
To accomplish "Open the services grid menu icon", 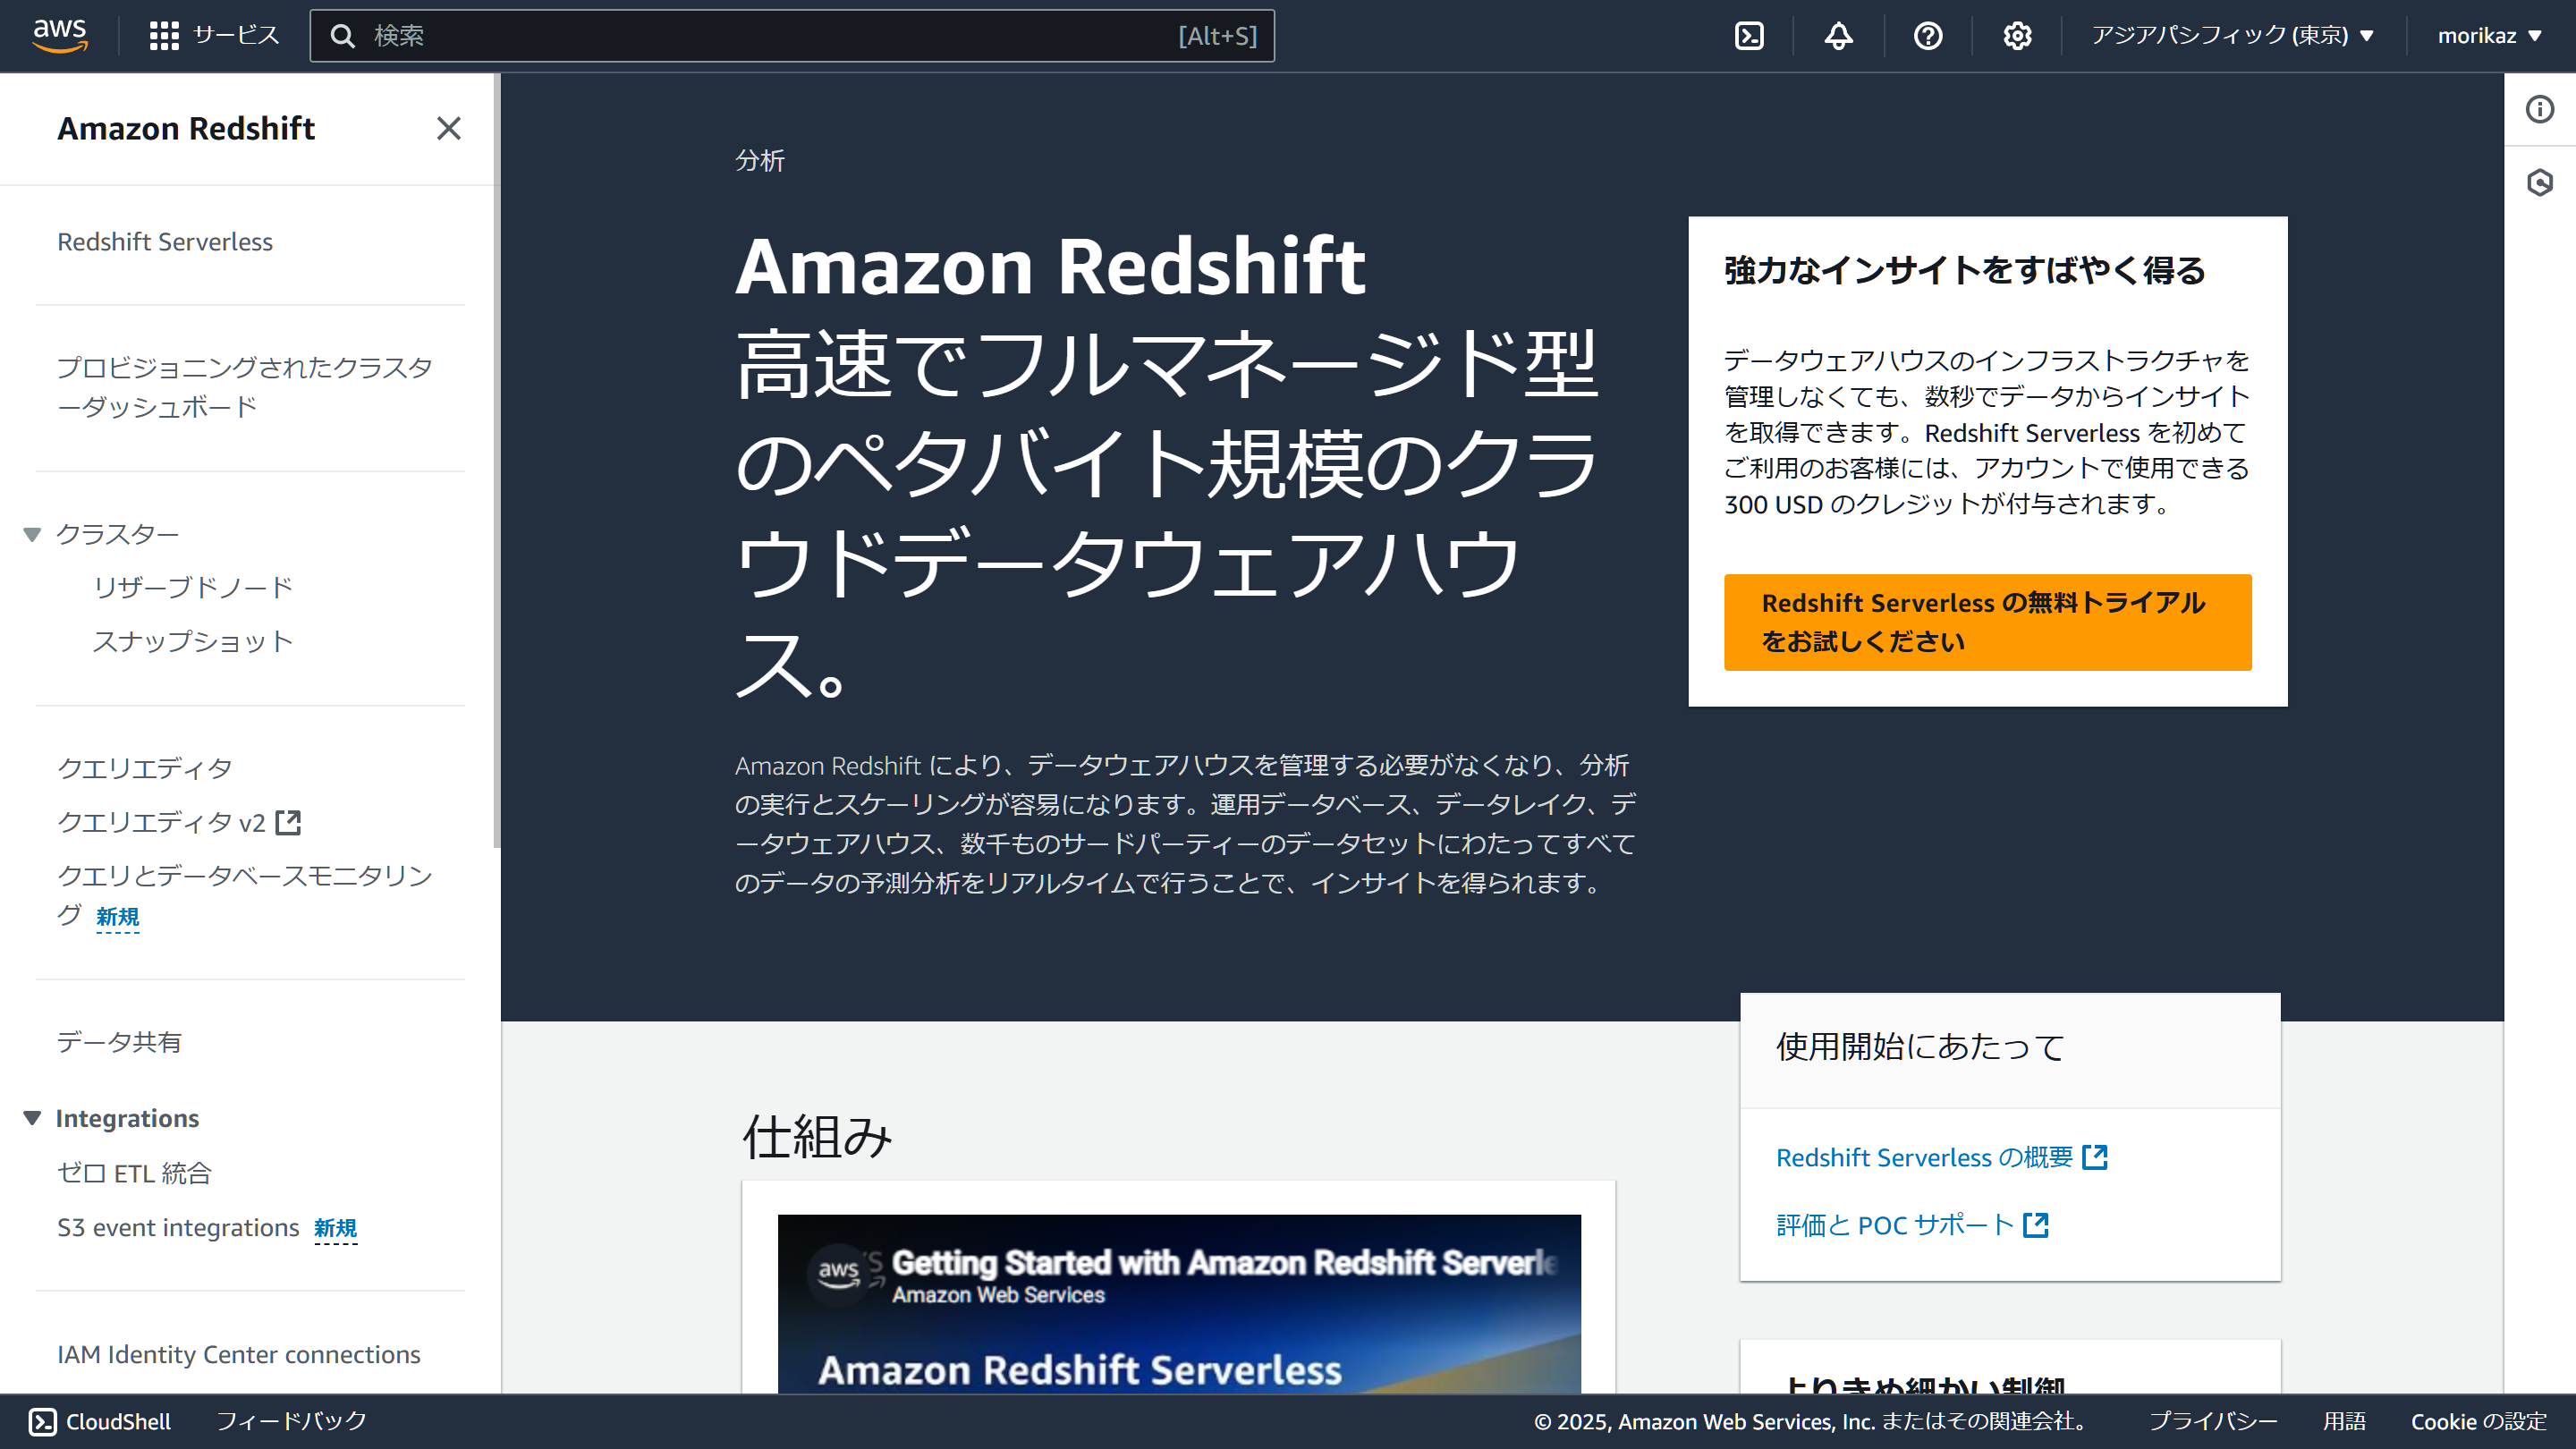I will (164, 36).
